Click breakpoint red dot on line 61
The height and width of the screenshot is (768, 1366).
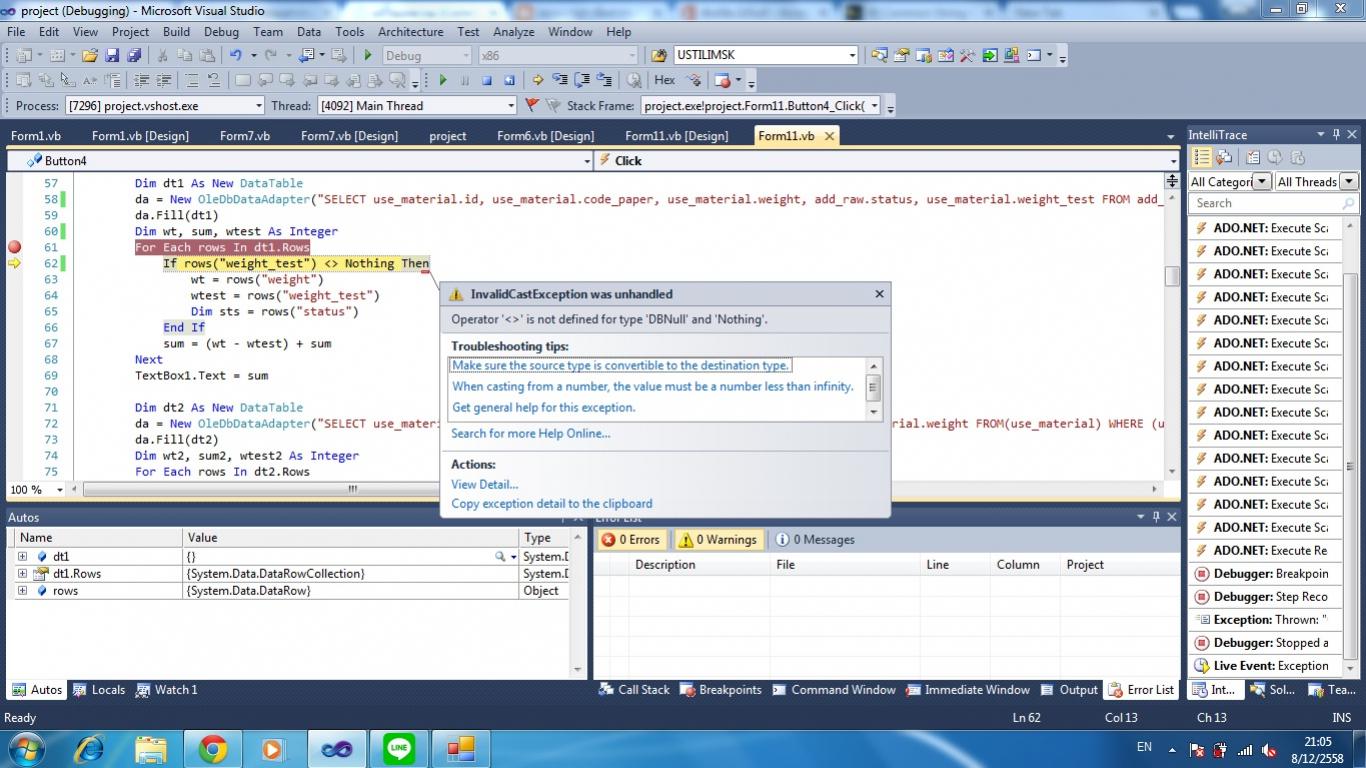pyautogui.click(x=14, y=247)
